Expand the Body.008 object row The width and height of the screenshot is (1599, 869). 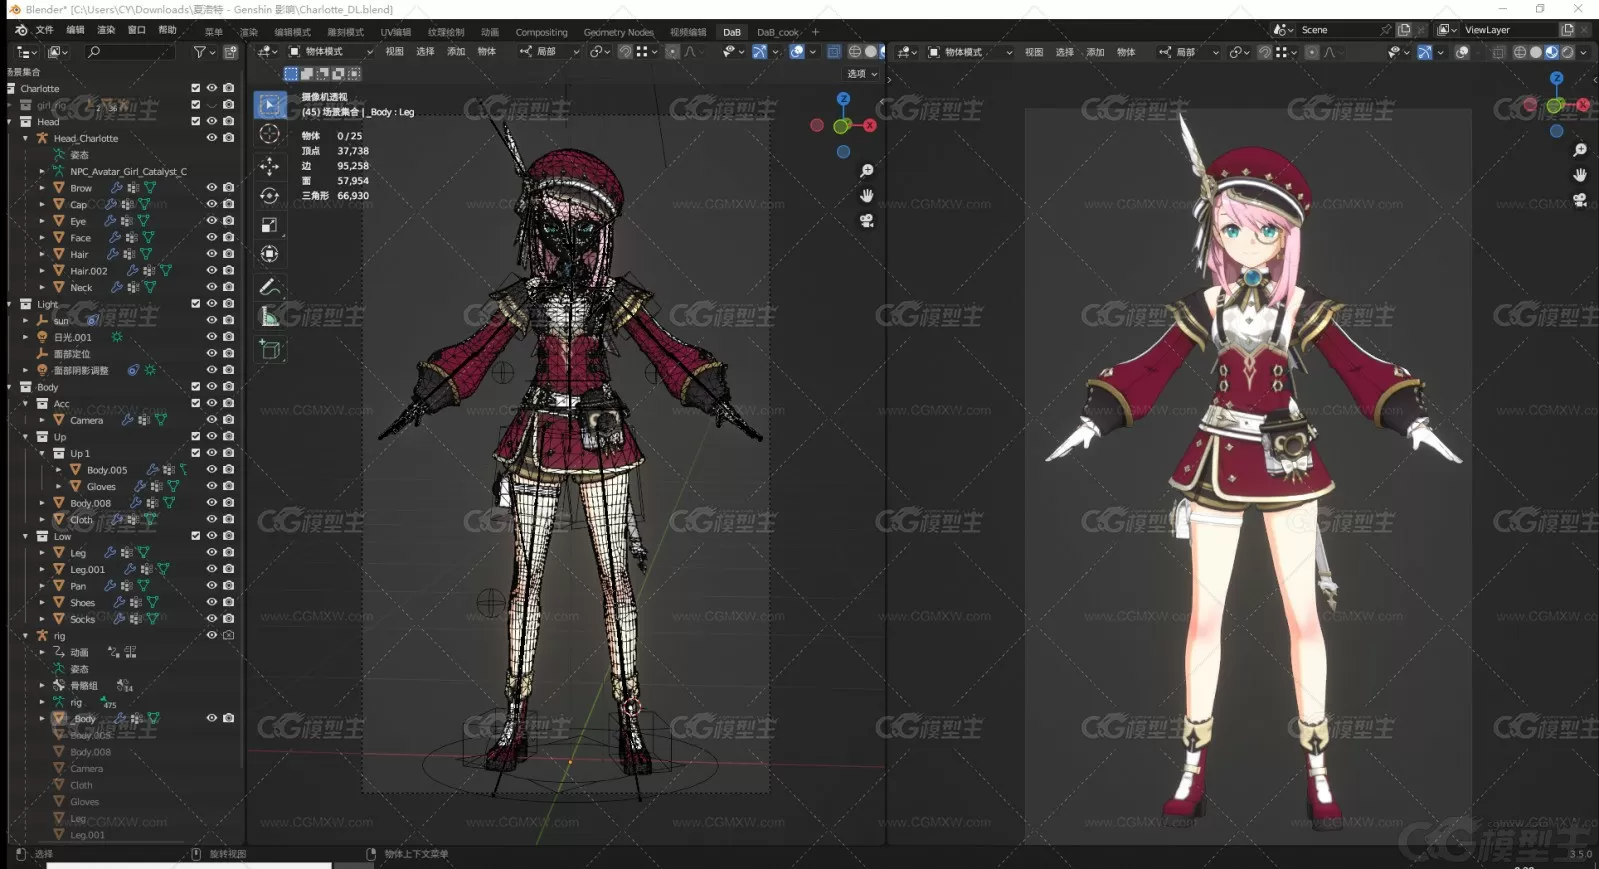point(42,503)
